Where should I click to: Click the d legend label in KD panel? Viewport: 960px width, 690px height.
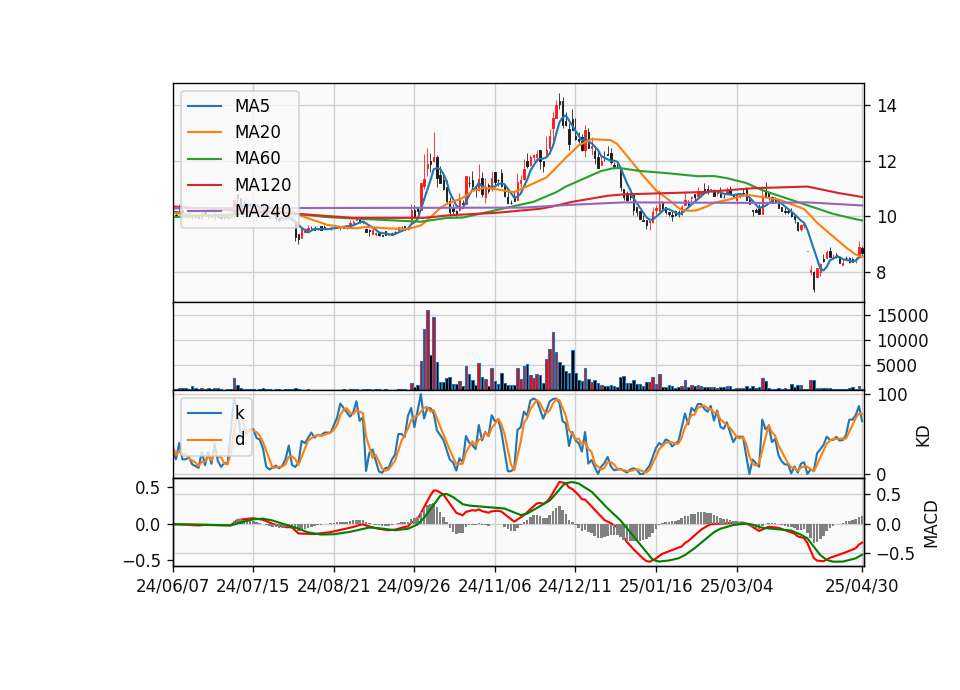click(x=240, y=439)
